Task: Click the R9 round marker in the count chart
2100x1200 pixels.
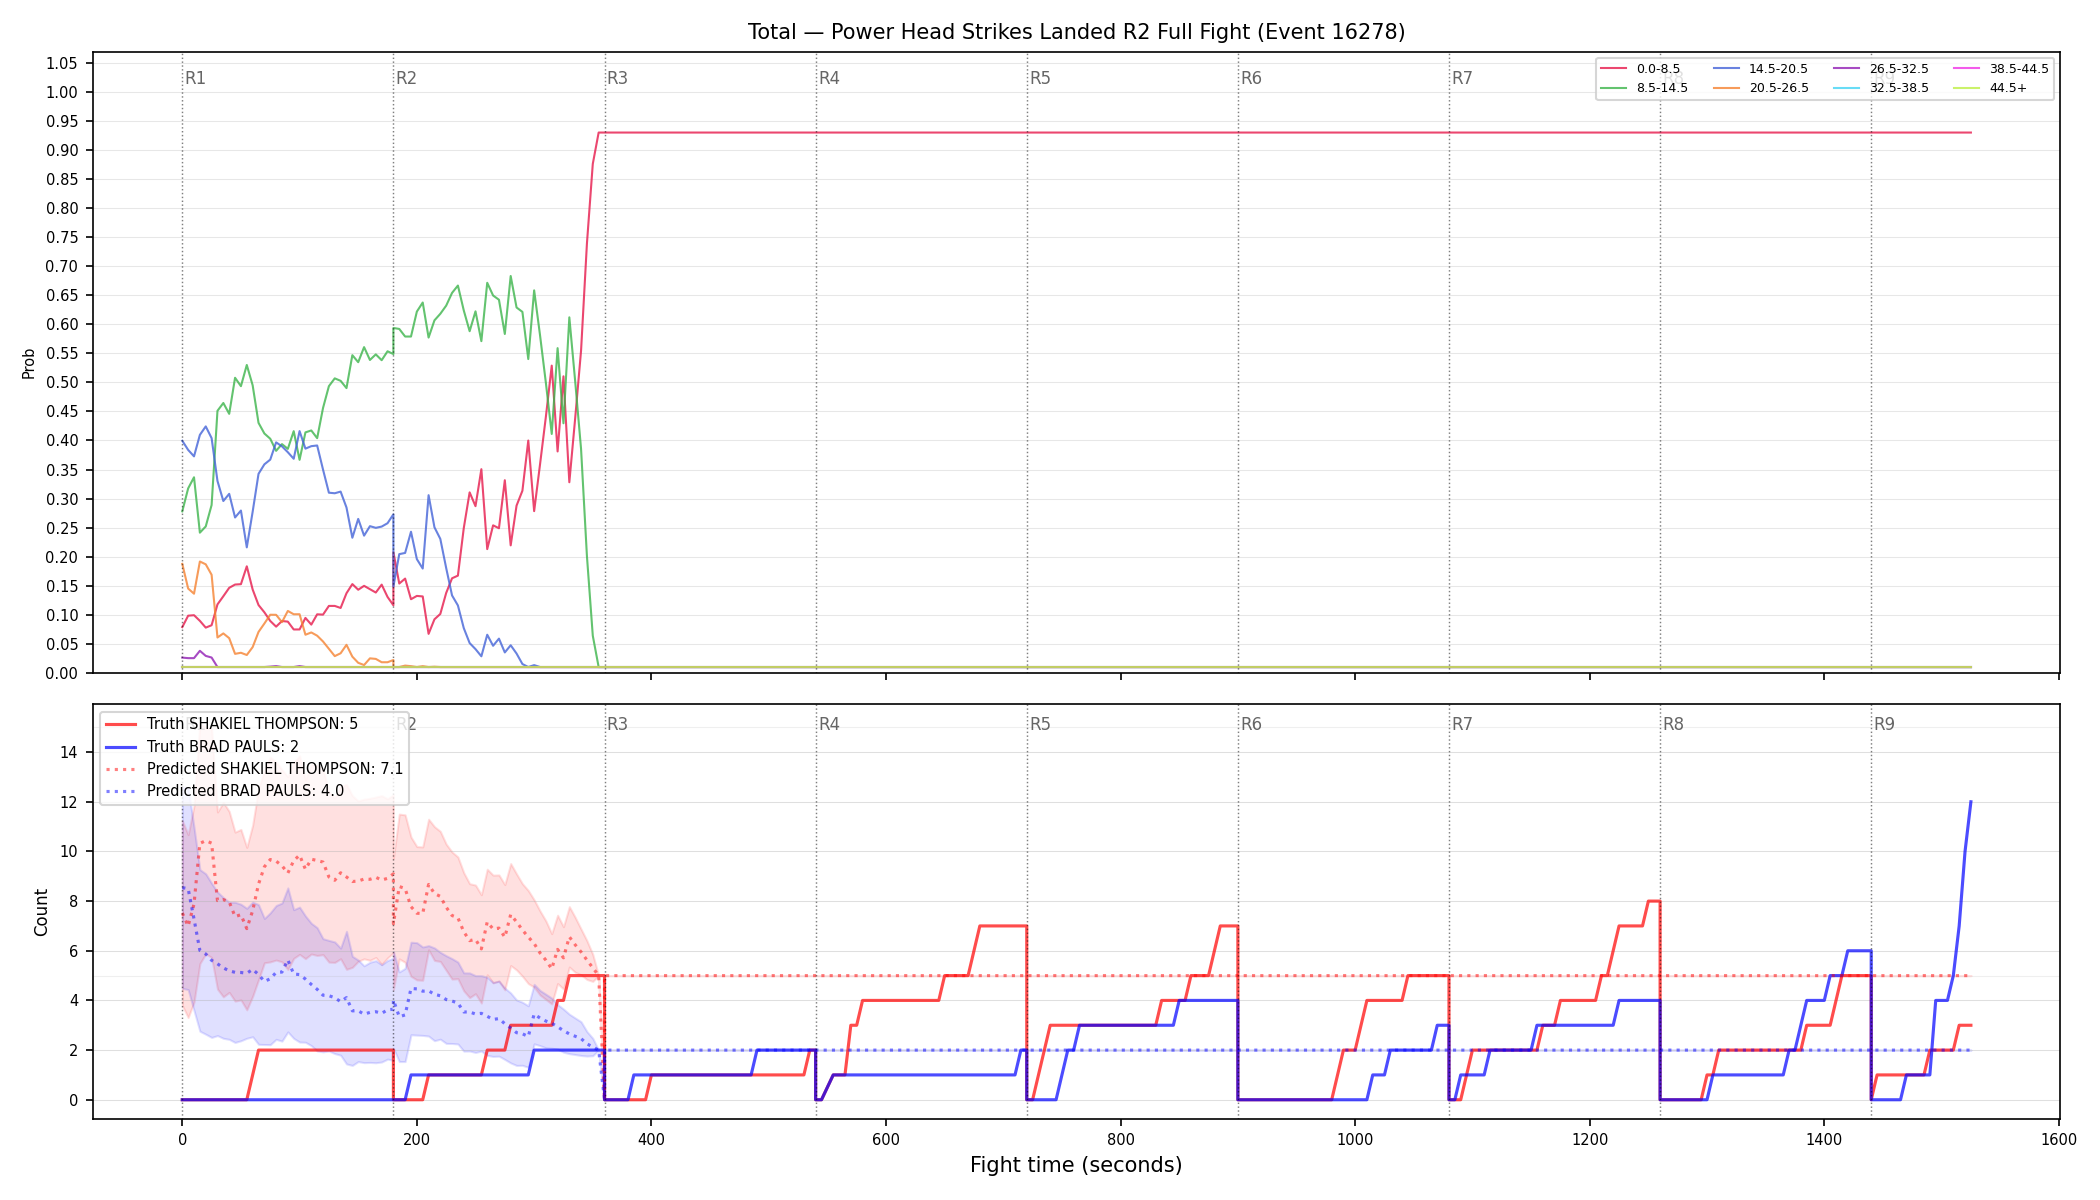Action: coord(1884,724)
